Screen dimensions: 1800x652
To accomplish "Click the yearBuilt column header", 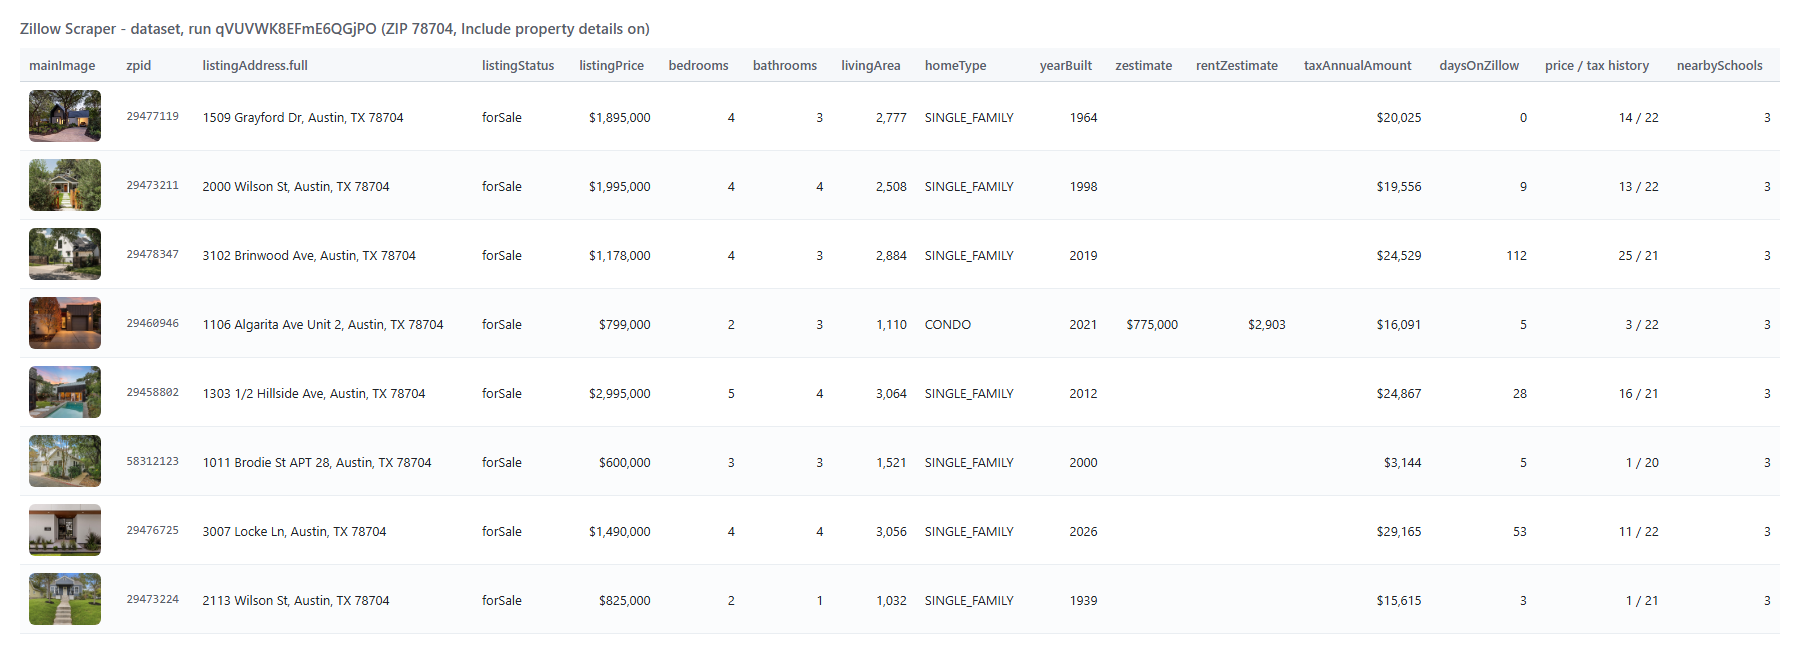I will point(1066,66).
